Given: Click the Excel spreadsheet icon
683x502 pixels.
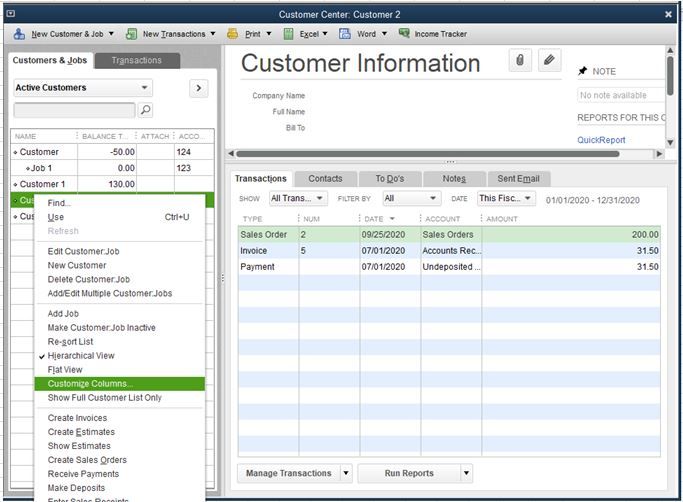Looking at the screenshot, I should pyautogui.click(x=288, y=34).
